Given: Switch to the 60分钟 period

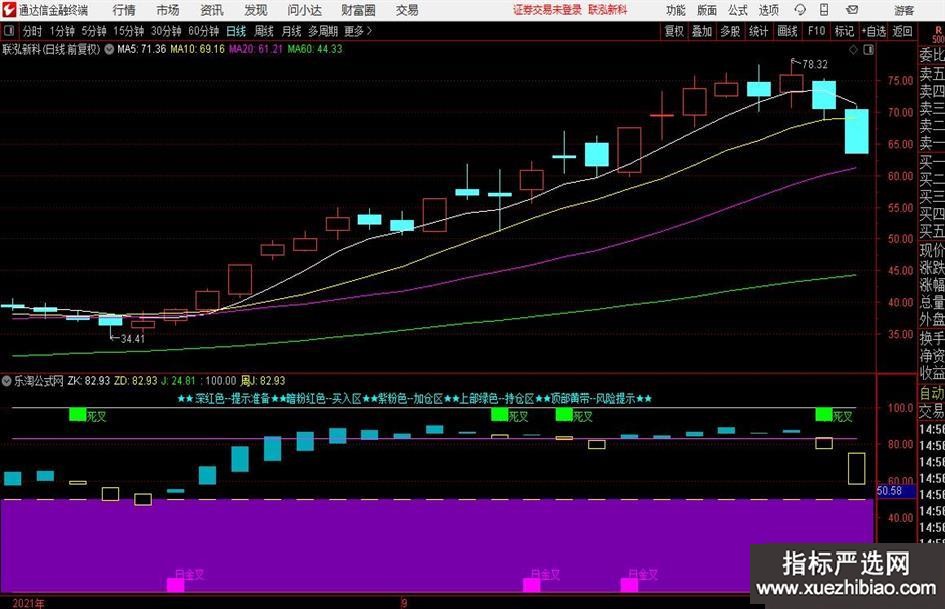Looking at the screenshot, I should click(x=203, y=31).
